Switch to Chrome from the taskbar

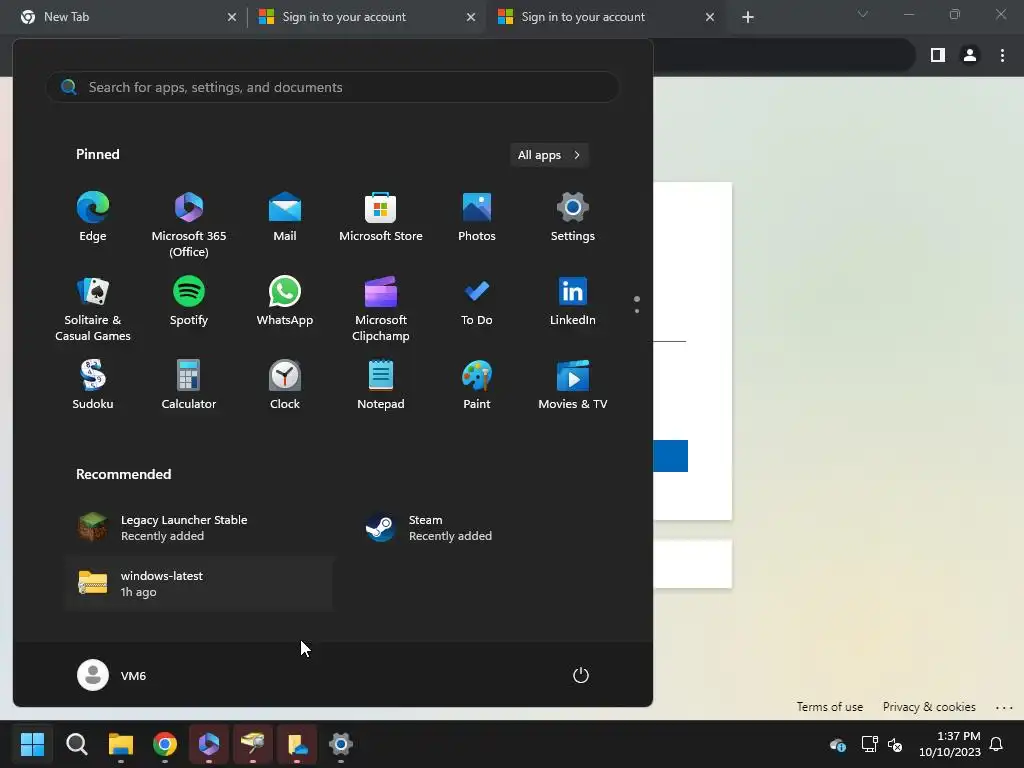coord(165,744)
